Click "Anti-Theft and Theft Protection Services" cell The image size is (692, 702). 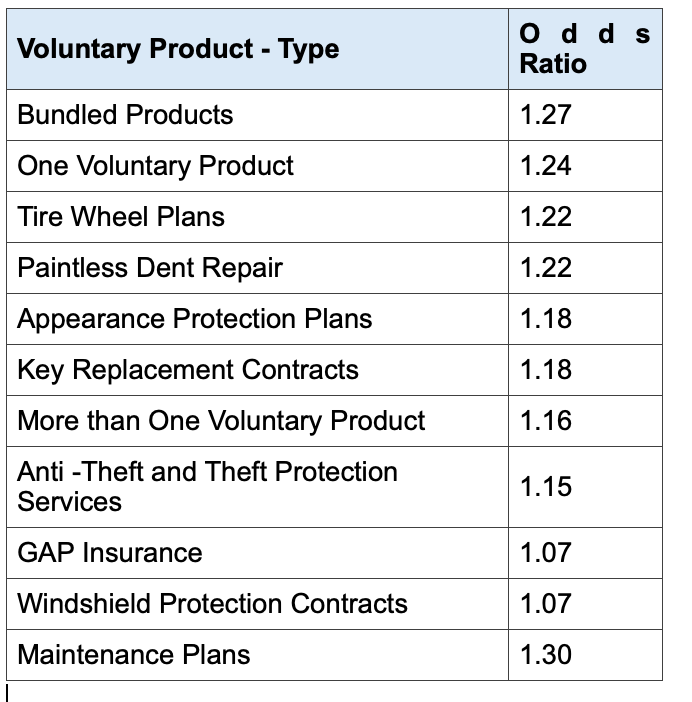pos(207,486)
